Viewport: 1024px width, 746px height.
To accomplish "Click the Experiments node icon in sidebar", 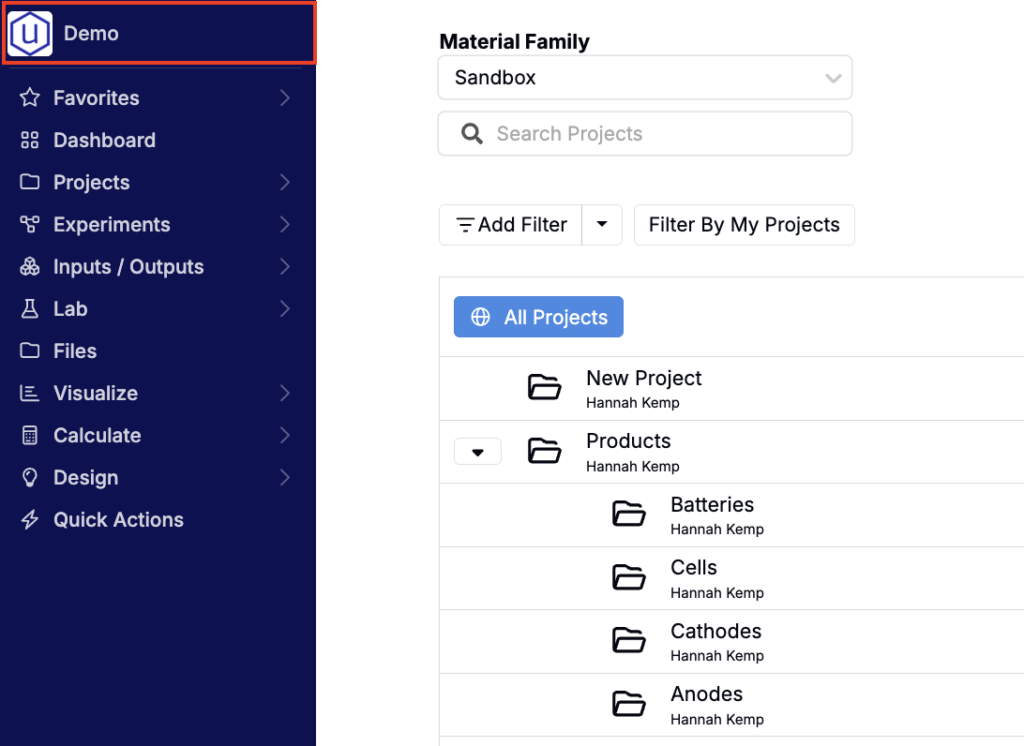I will [30, 225].
